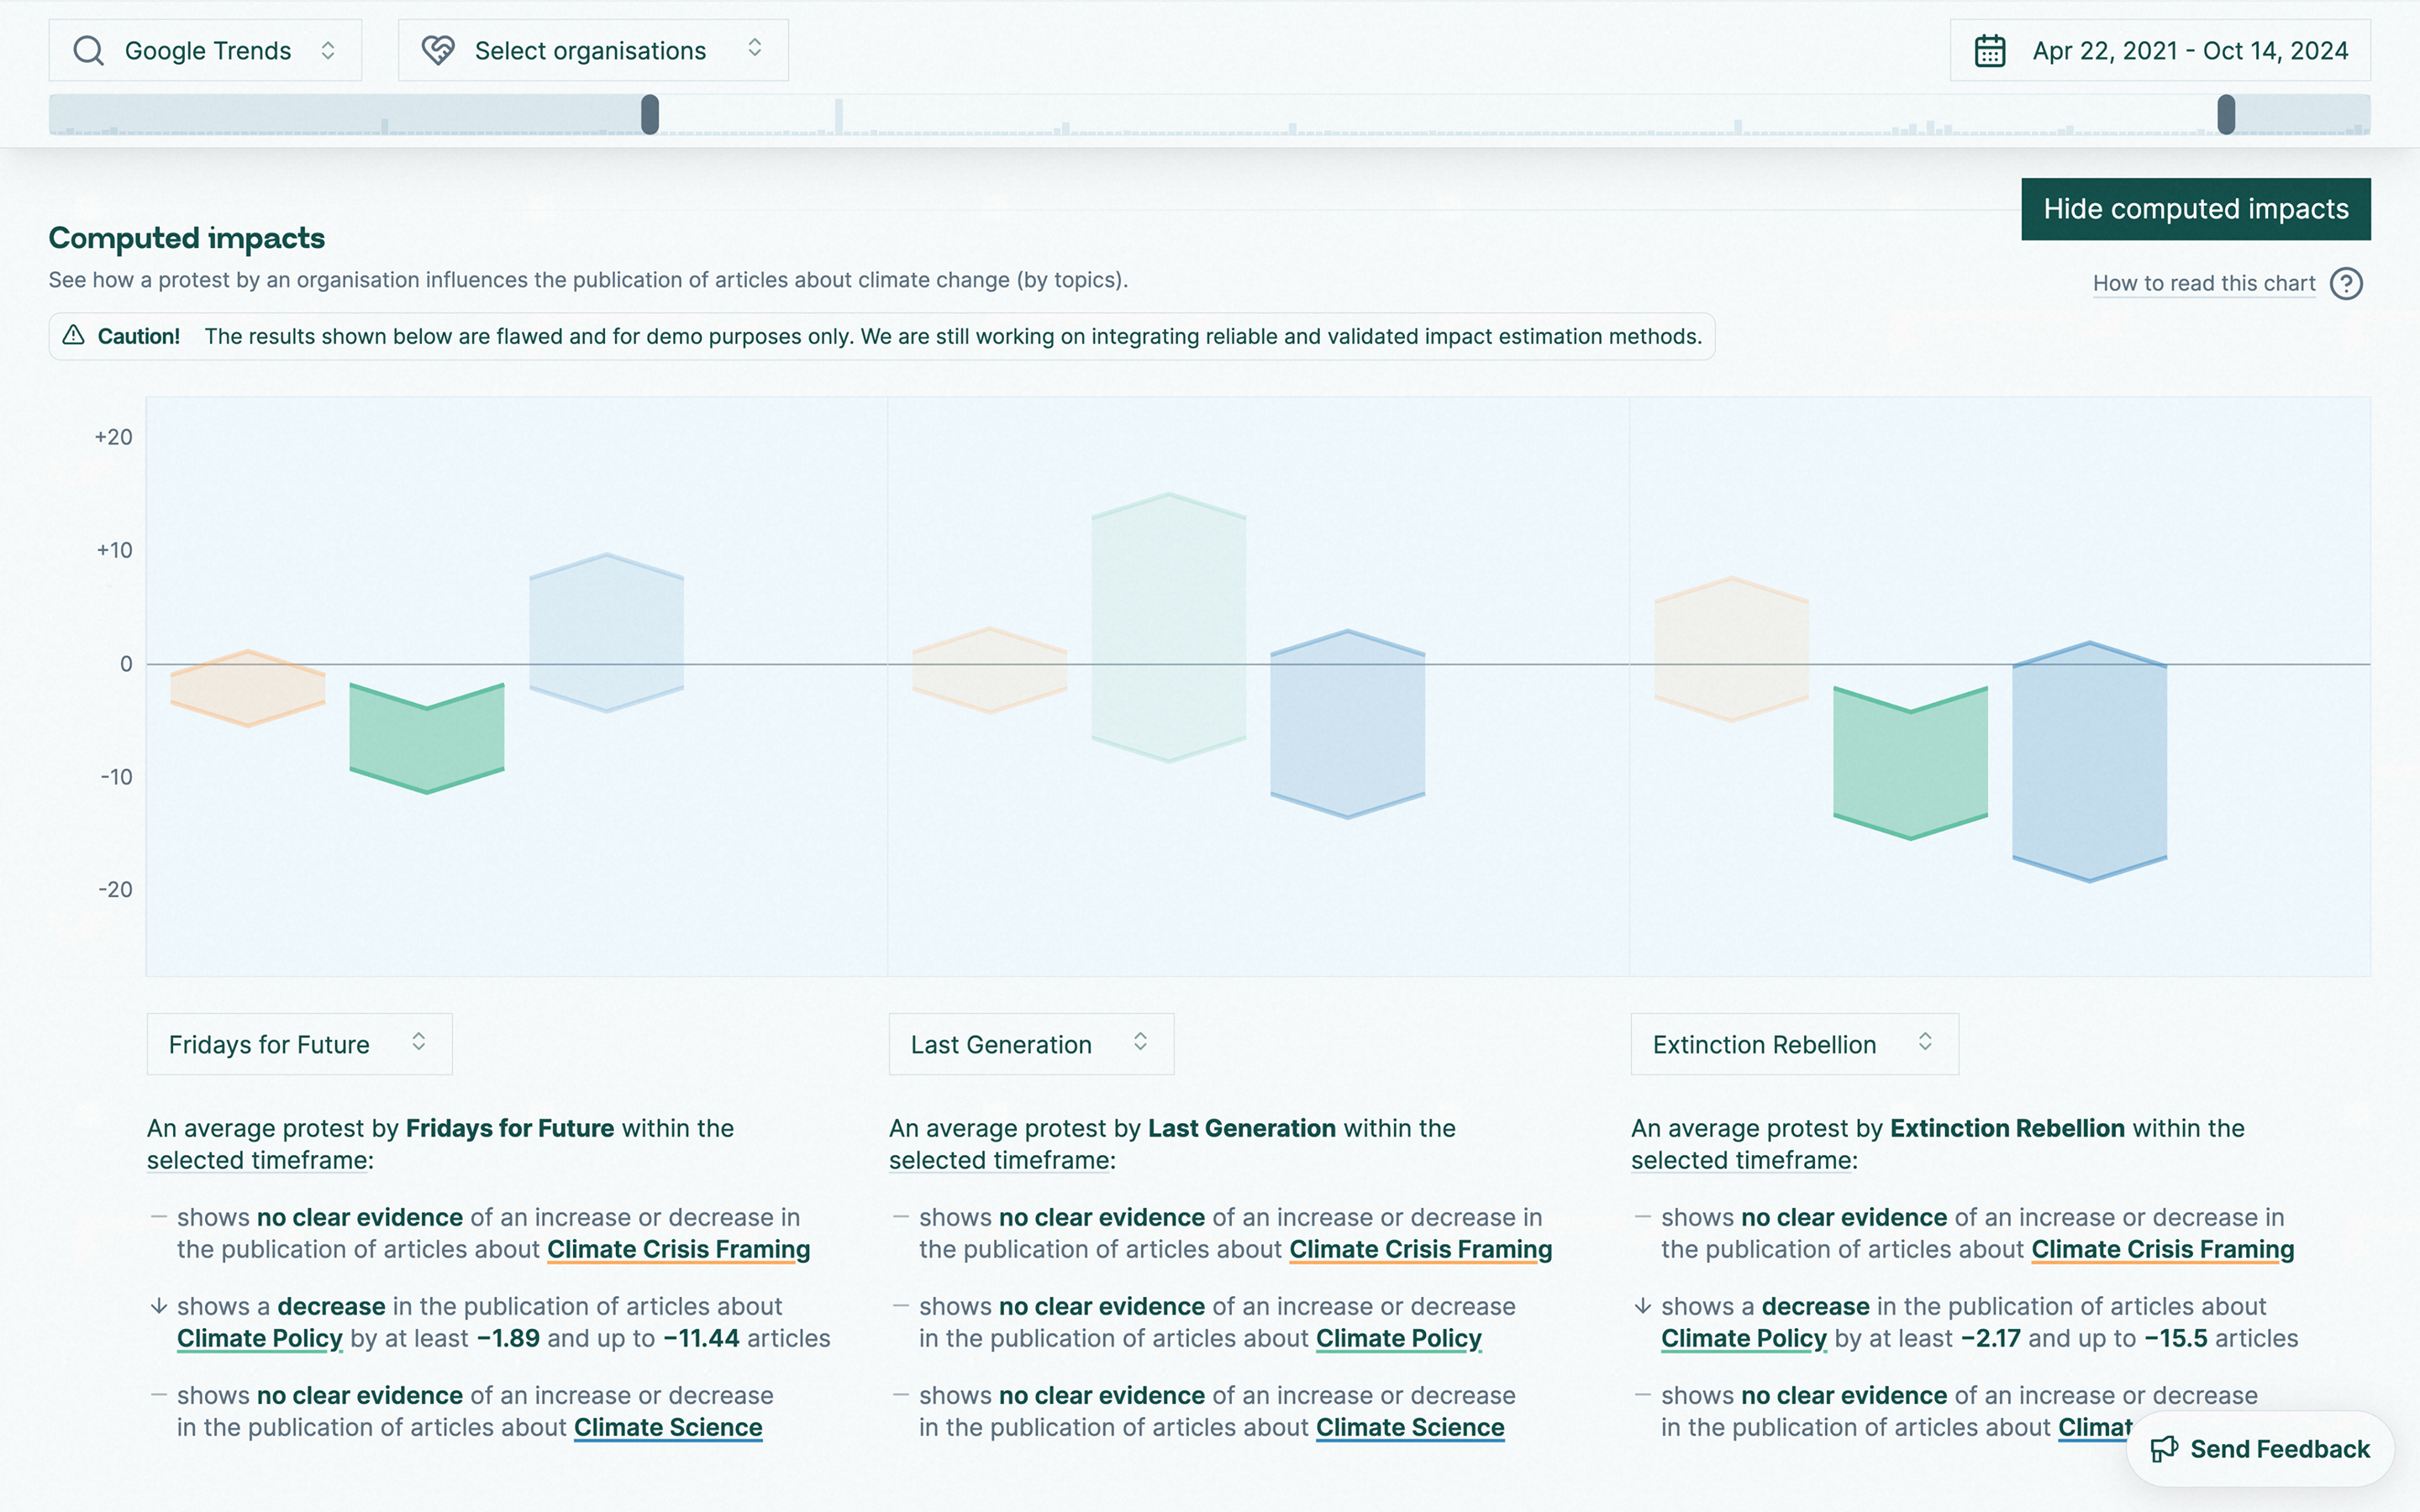Click the heart-handshake icon beside Select organisations

pyautogui.click(x=438, y=50)
